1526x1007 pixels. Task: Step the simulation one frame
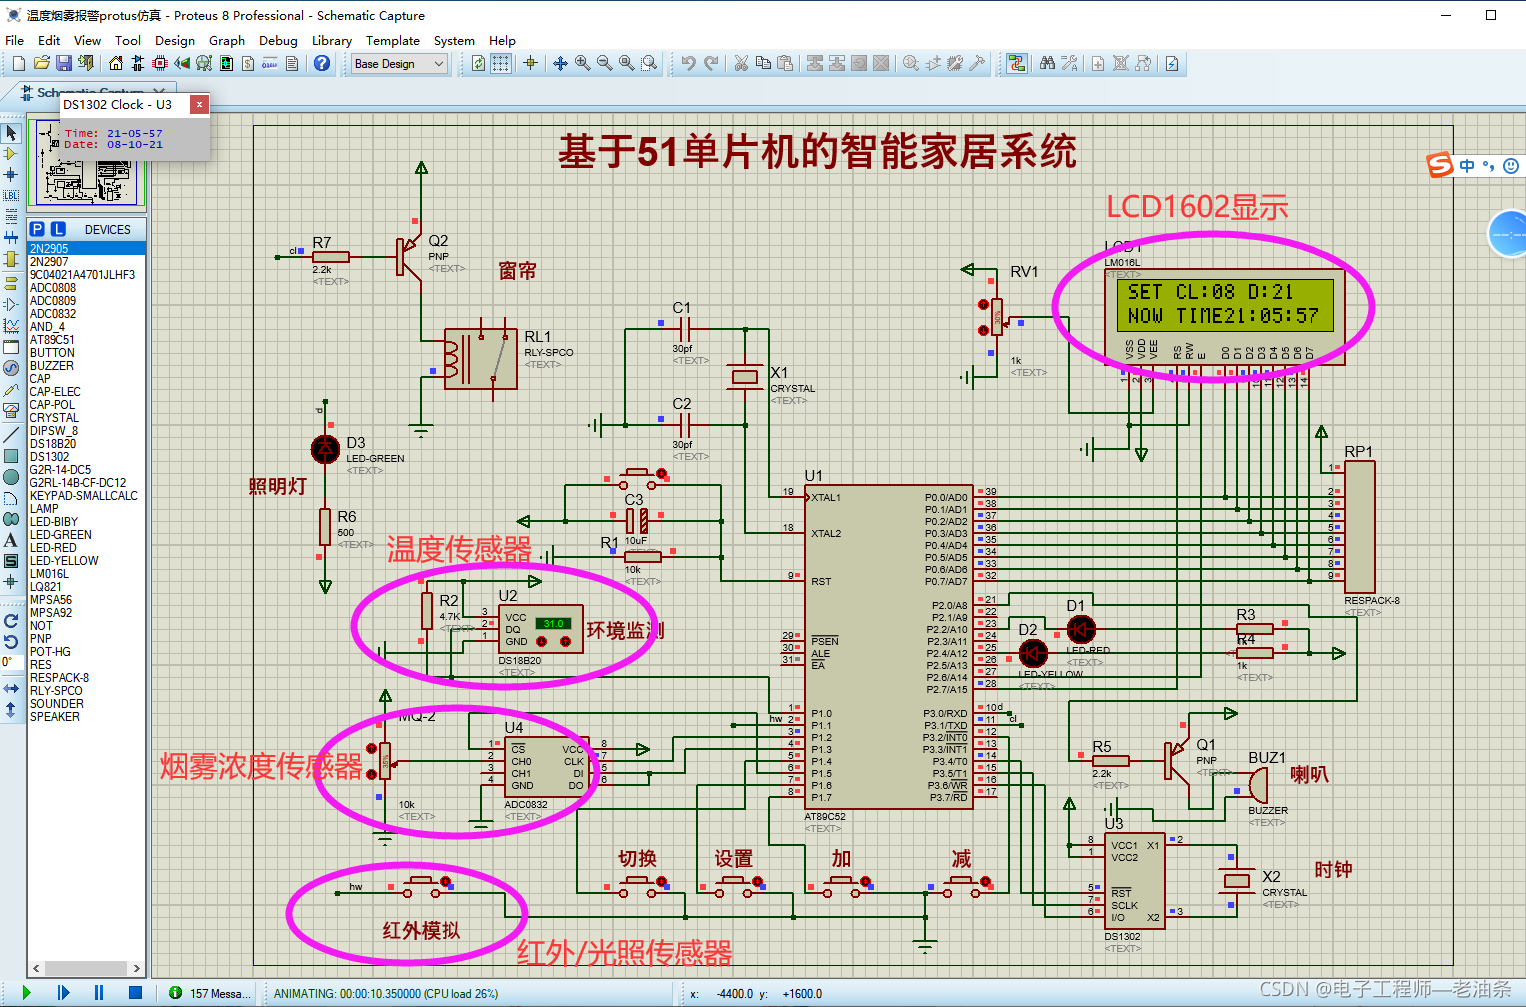(x=63, y=992)
